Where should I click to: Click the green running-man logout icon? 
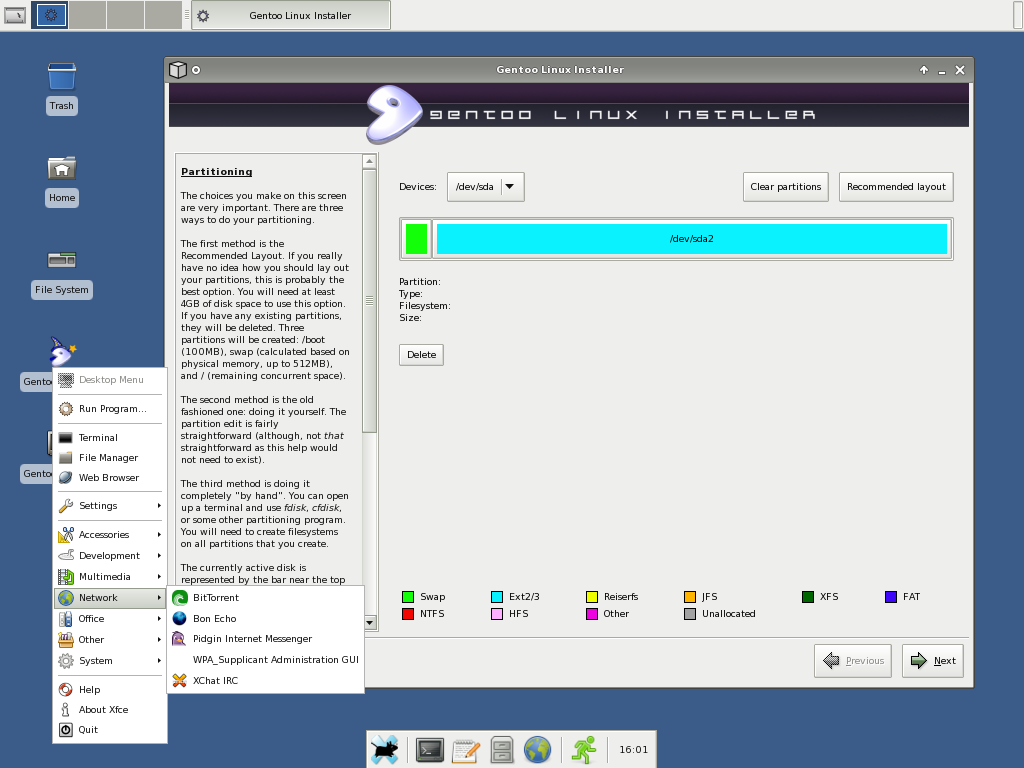click(584, 750)
